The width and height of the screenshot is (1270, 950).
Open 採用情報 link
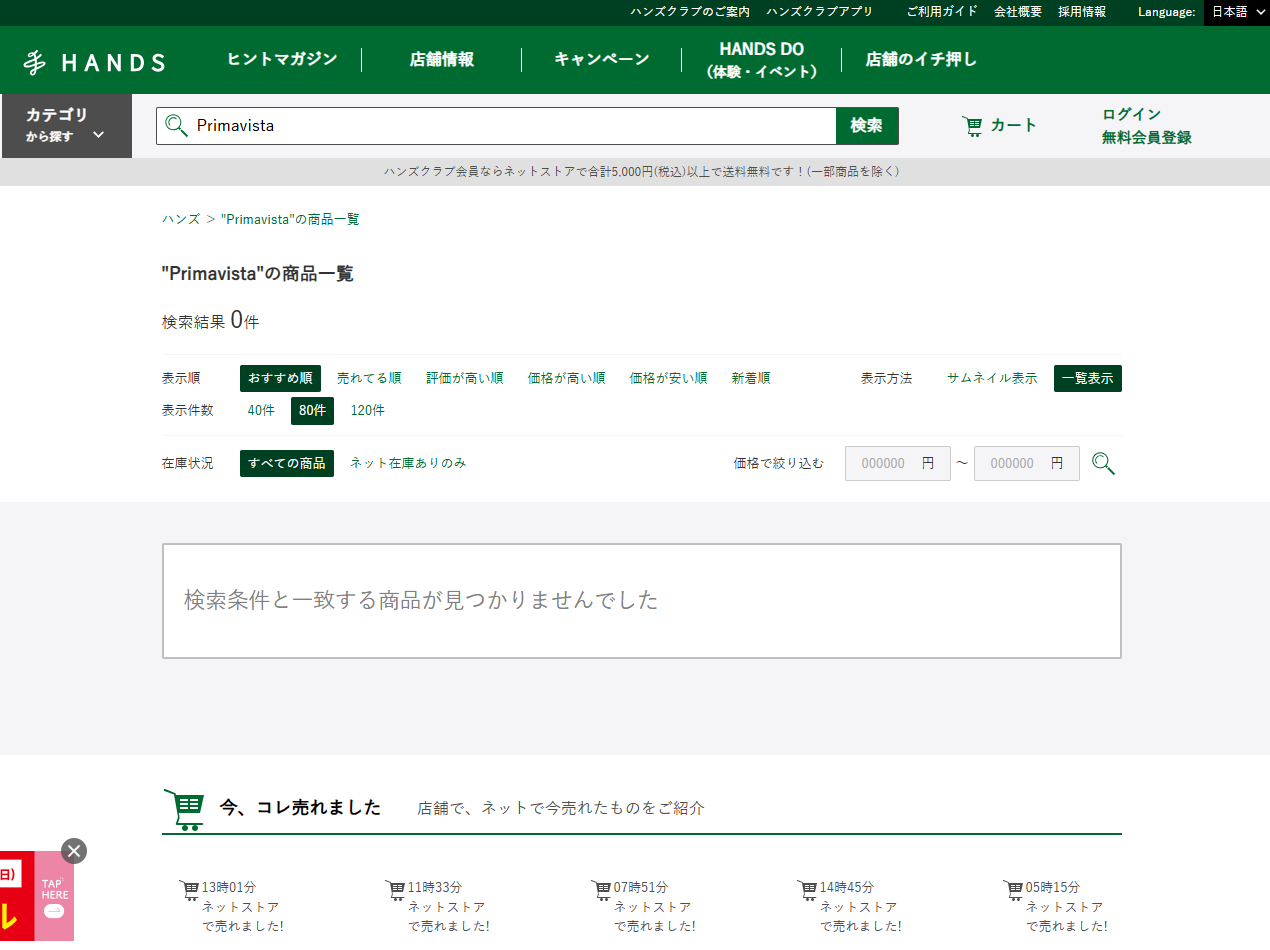point(1082,12)
